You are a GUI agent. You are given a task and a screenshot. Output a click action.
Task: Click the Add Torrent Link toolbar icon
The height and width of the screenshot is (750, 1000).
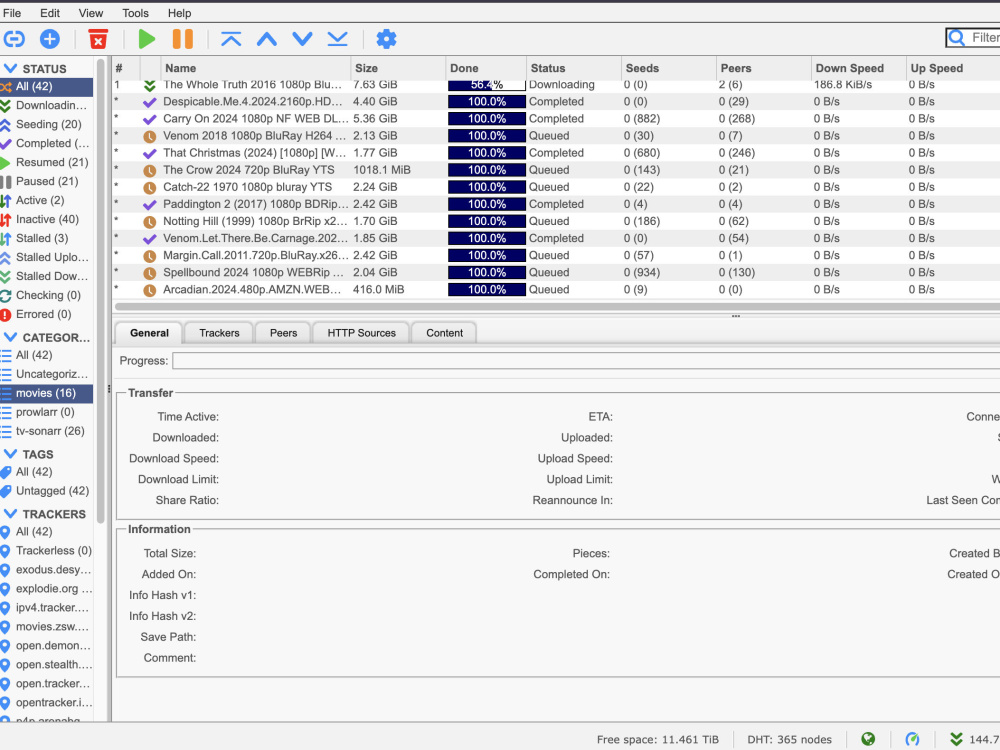(14, 39)
